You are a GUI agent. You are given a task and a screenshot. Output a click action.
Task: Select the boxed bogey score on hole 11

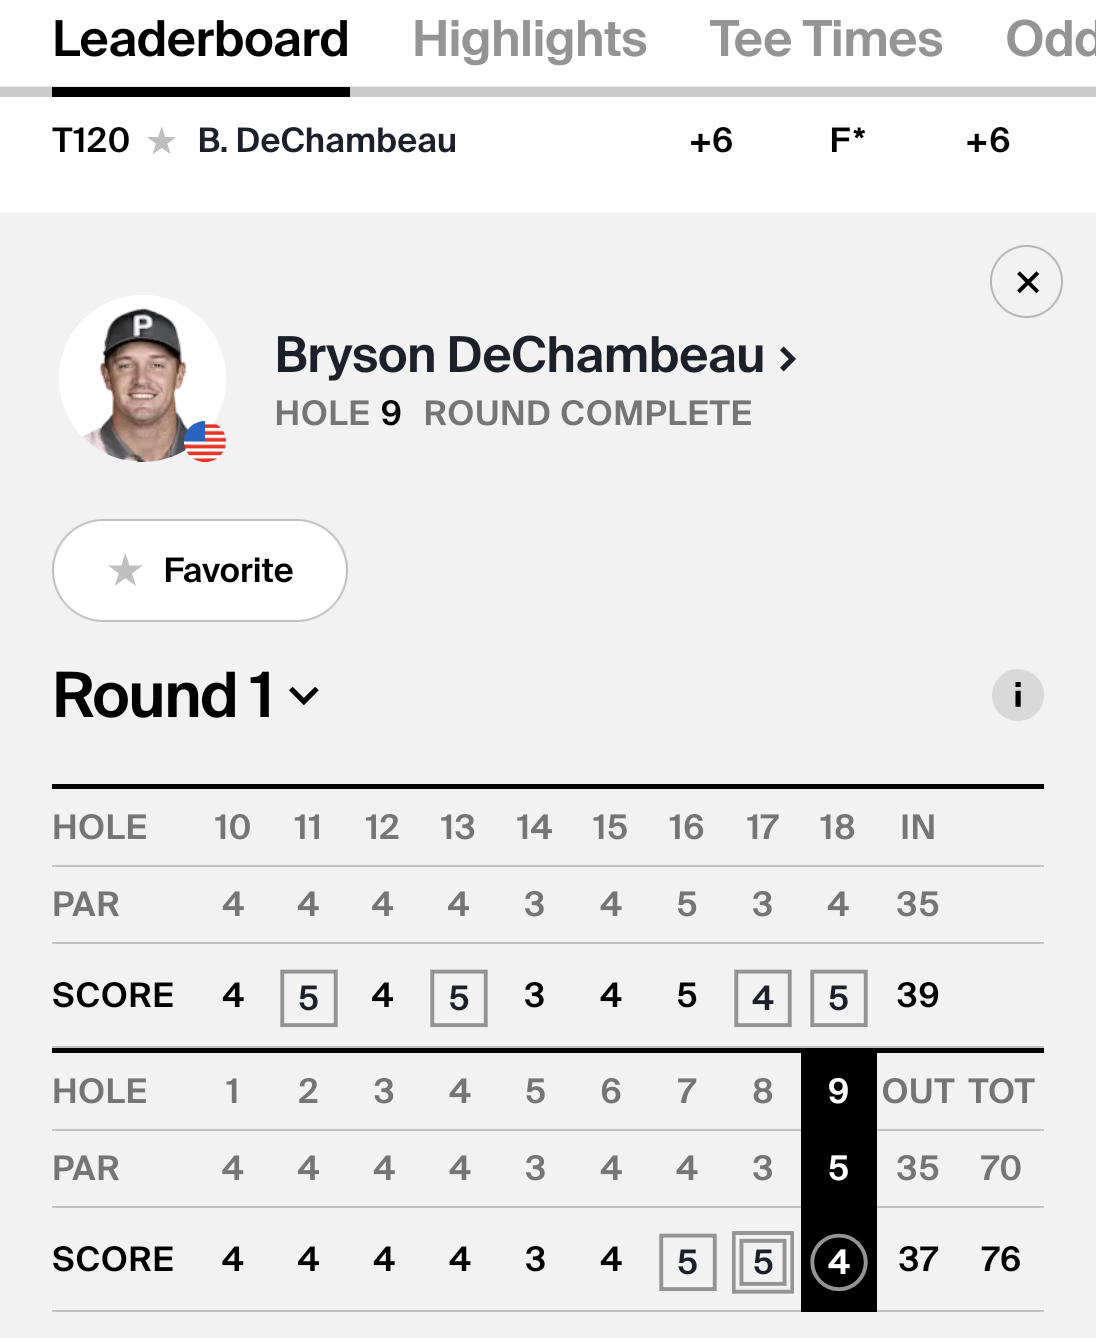[x=309, y=998]
